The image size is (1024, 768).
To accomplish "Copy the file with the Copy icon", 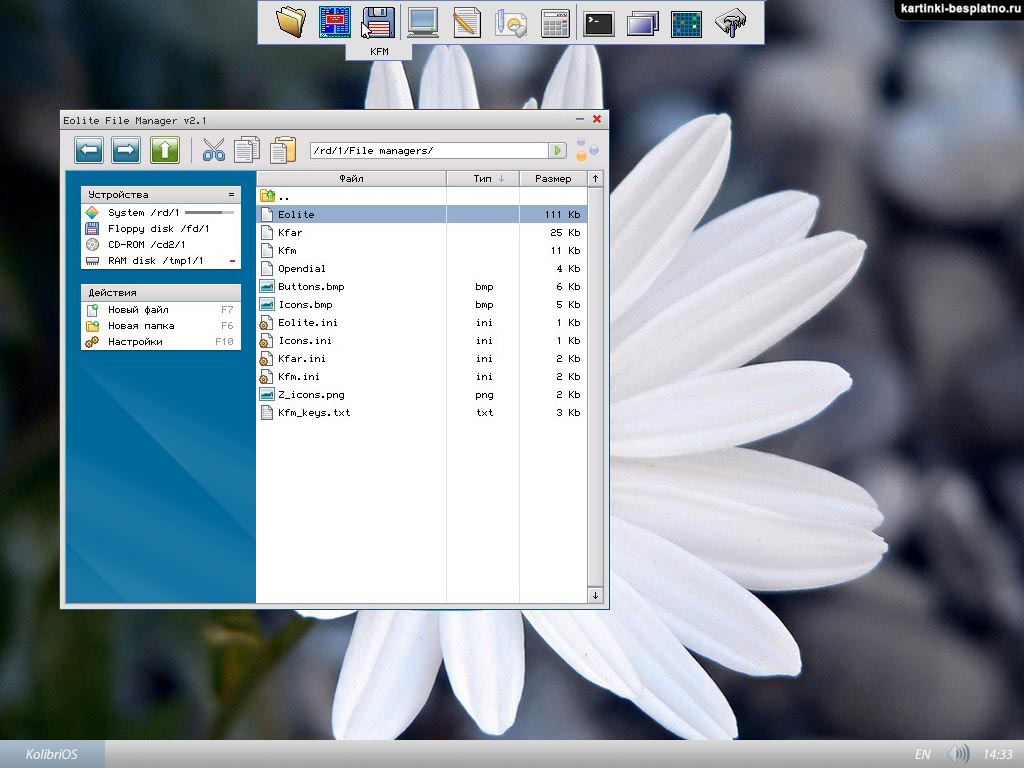I will click(x=246, y=150).
